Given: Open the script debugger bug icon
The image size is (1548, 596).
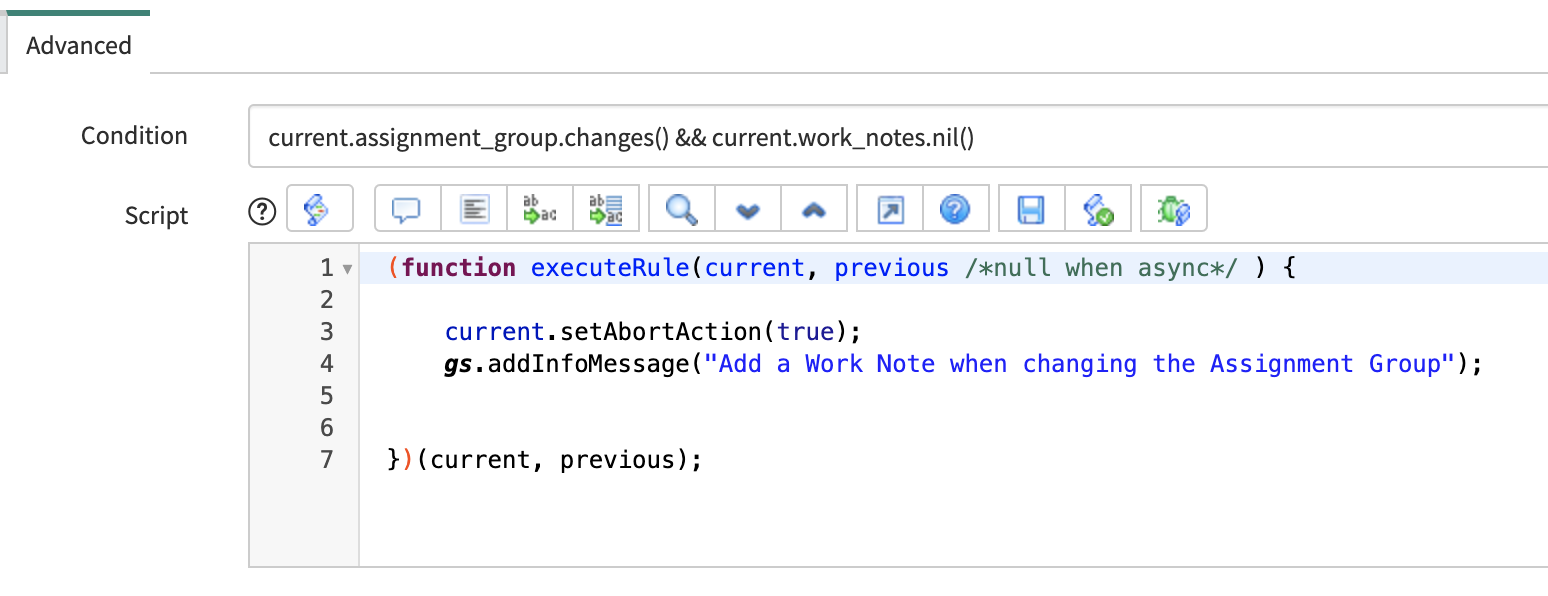Looking at the screenshot, I should [x=1173, y=210].
